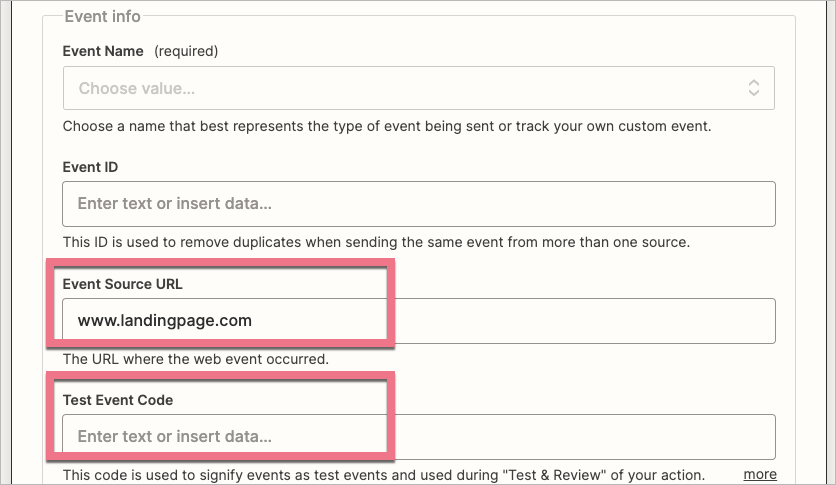Screen dimensions: 836x485
Task: Click the www.landingpage.com text
Action: coord(164,321)
